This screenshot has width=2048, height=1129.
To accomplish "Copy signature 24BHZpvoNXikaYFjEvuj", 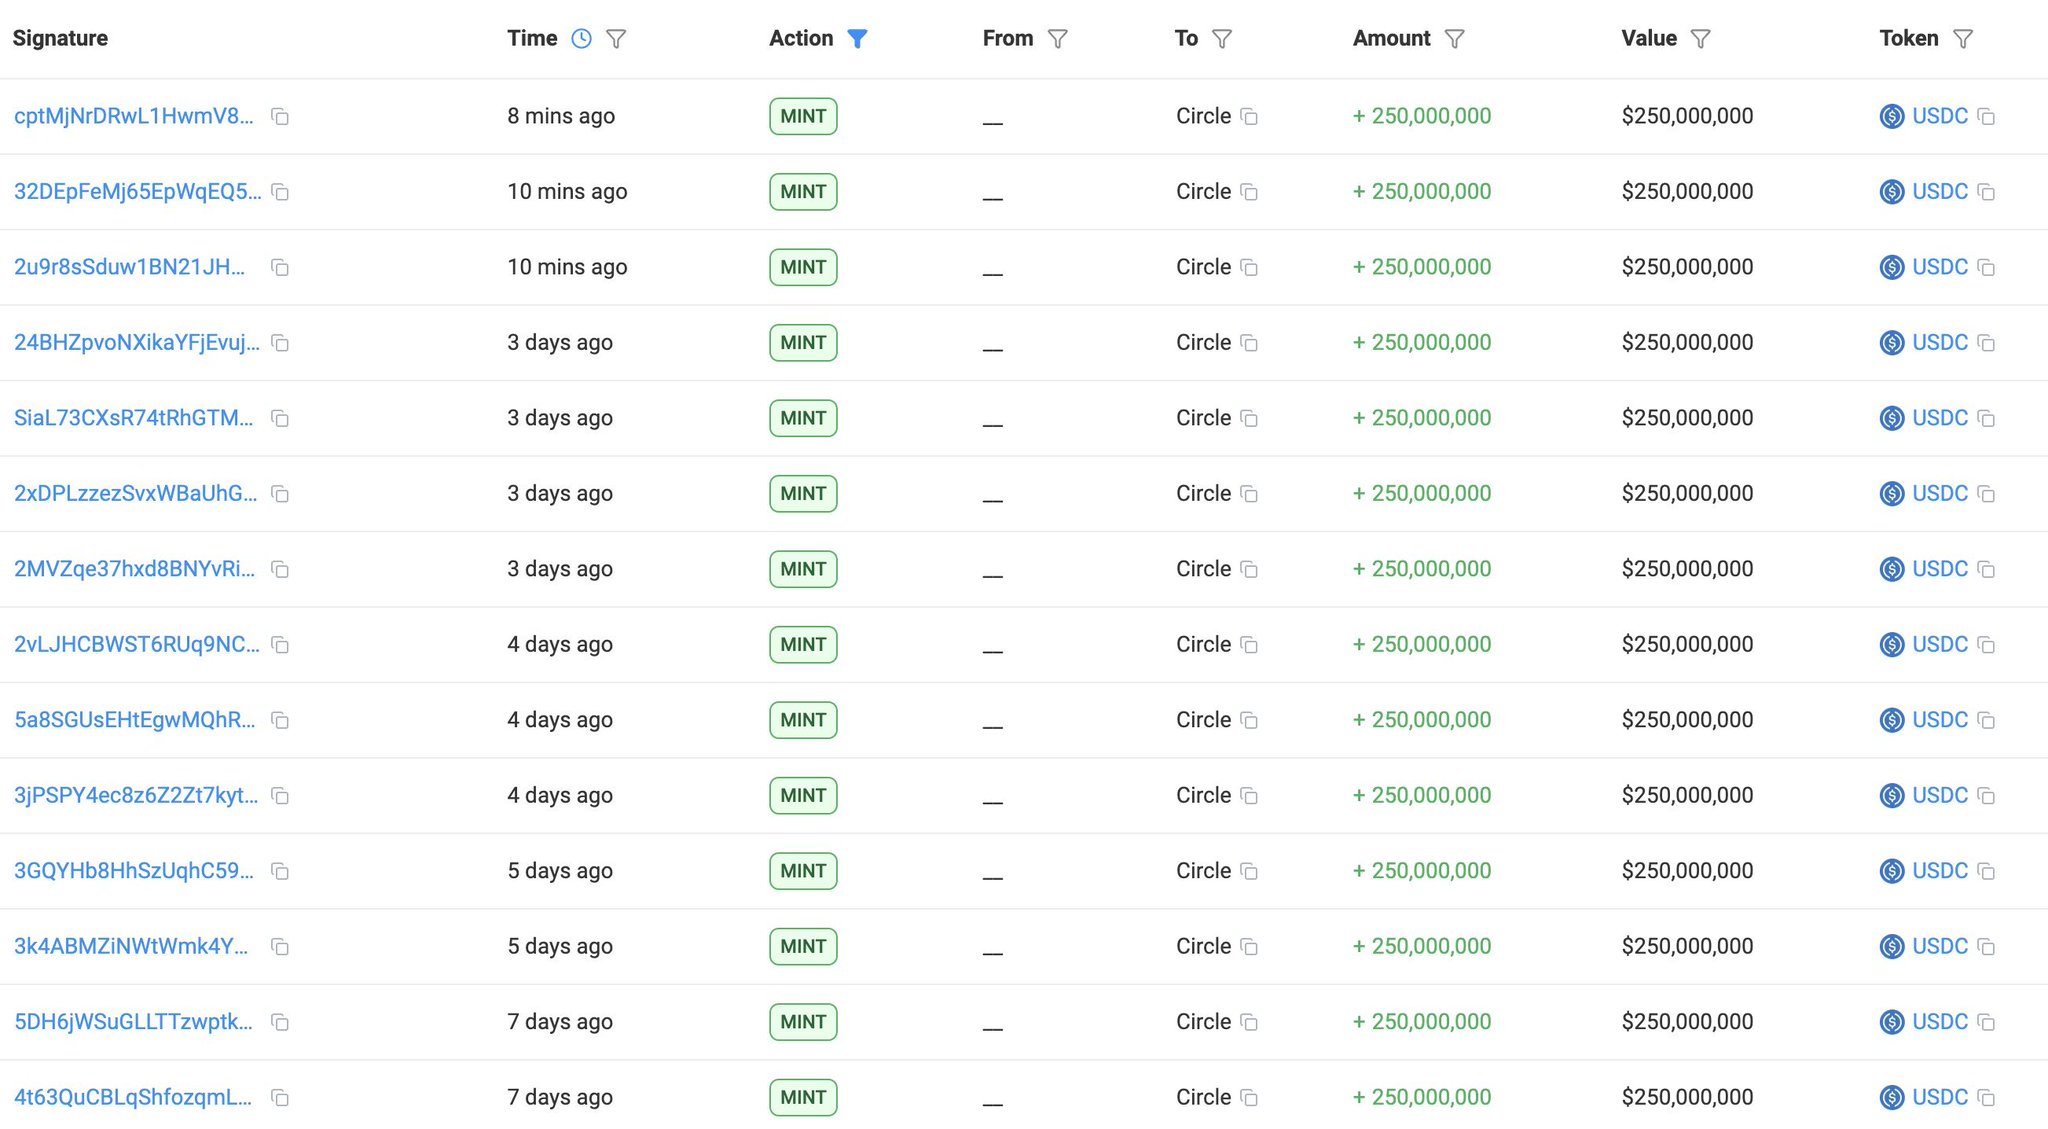I will (x=280, y=343).
